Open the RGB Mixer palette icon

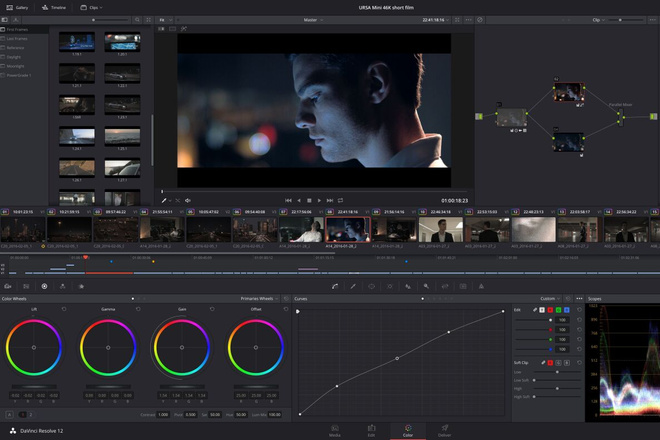[63, 286]
